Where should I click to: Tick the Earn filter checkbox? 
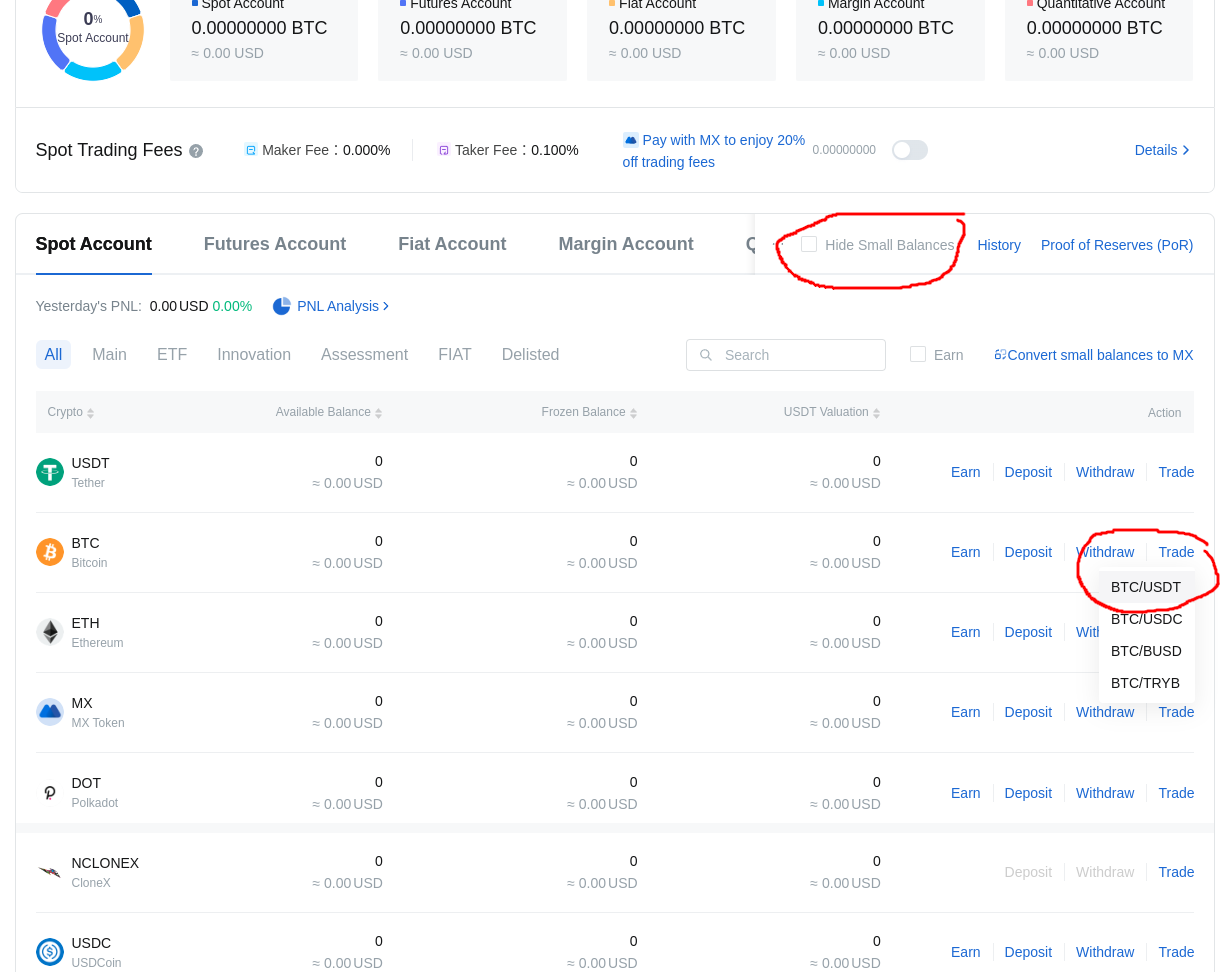click(918, 354)
